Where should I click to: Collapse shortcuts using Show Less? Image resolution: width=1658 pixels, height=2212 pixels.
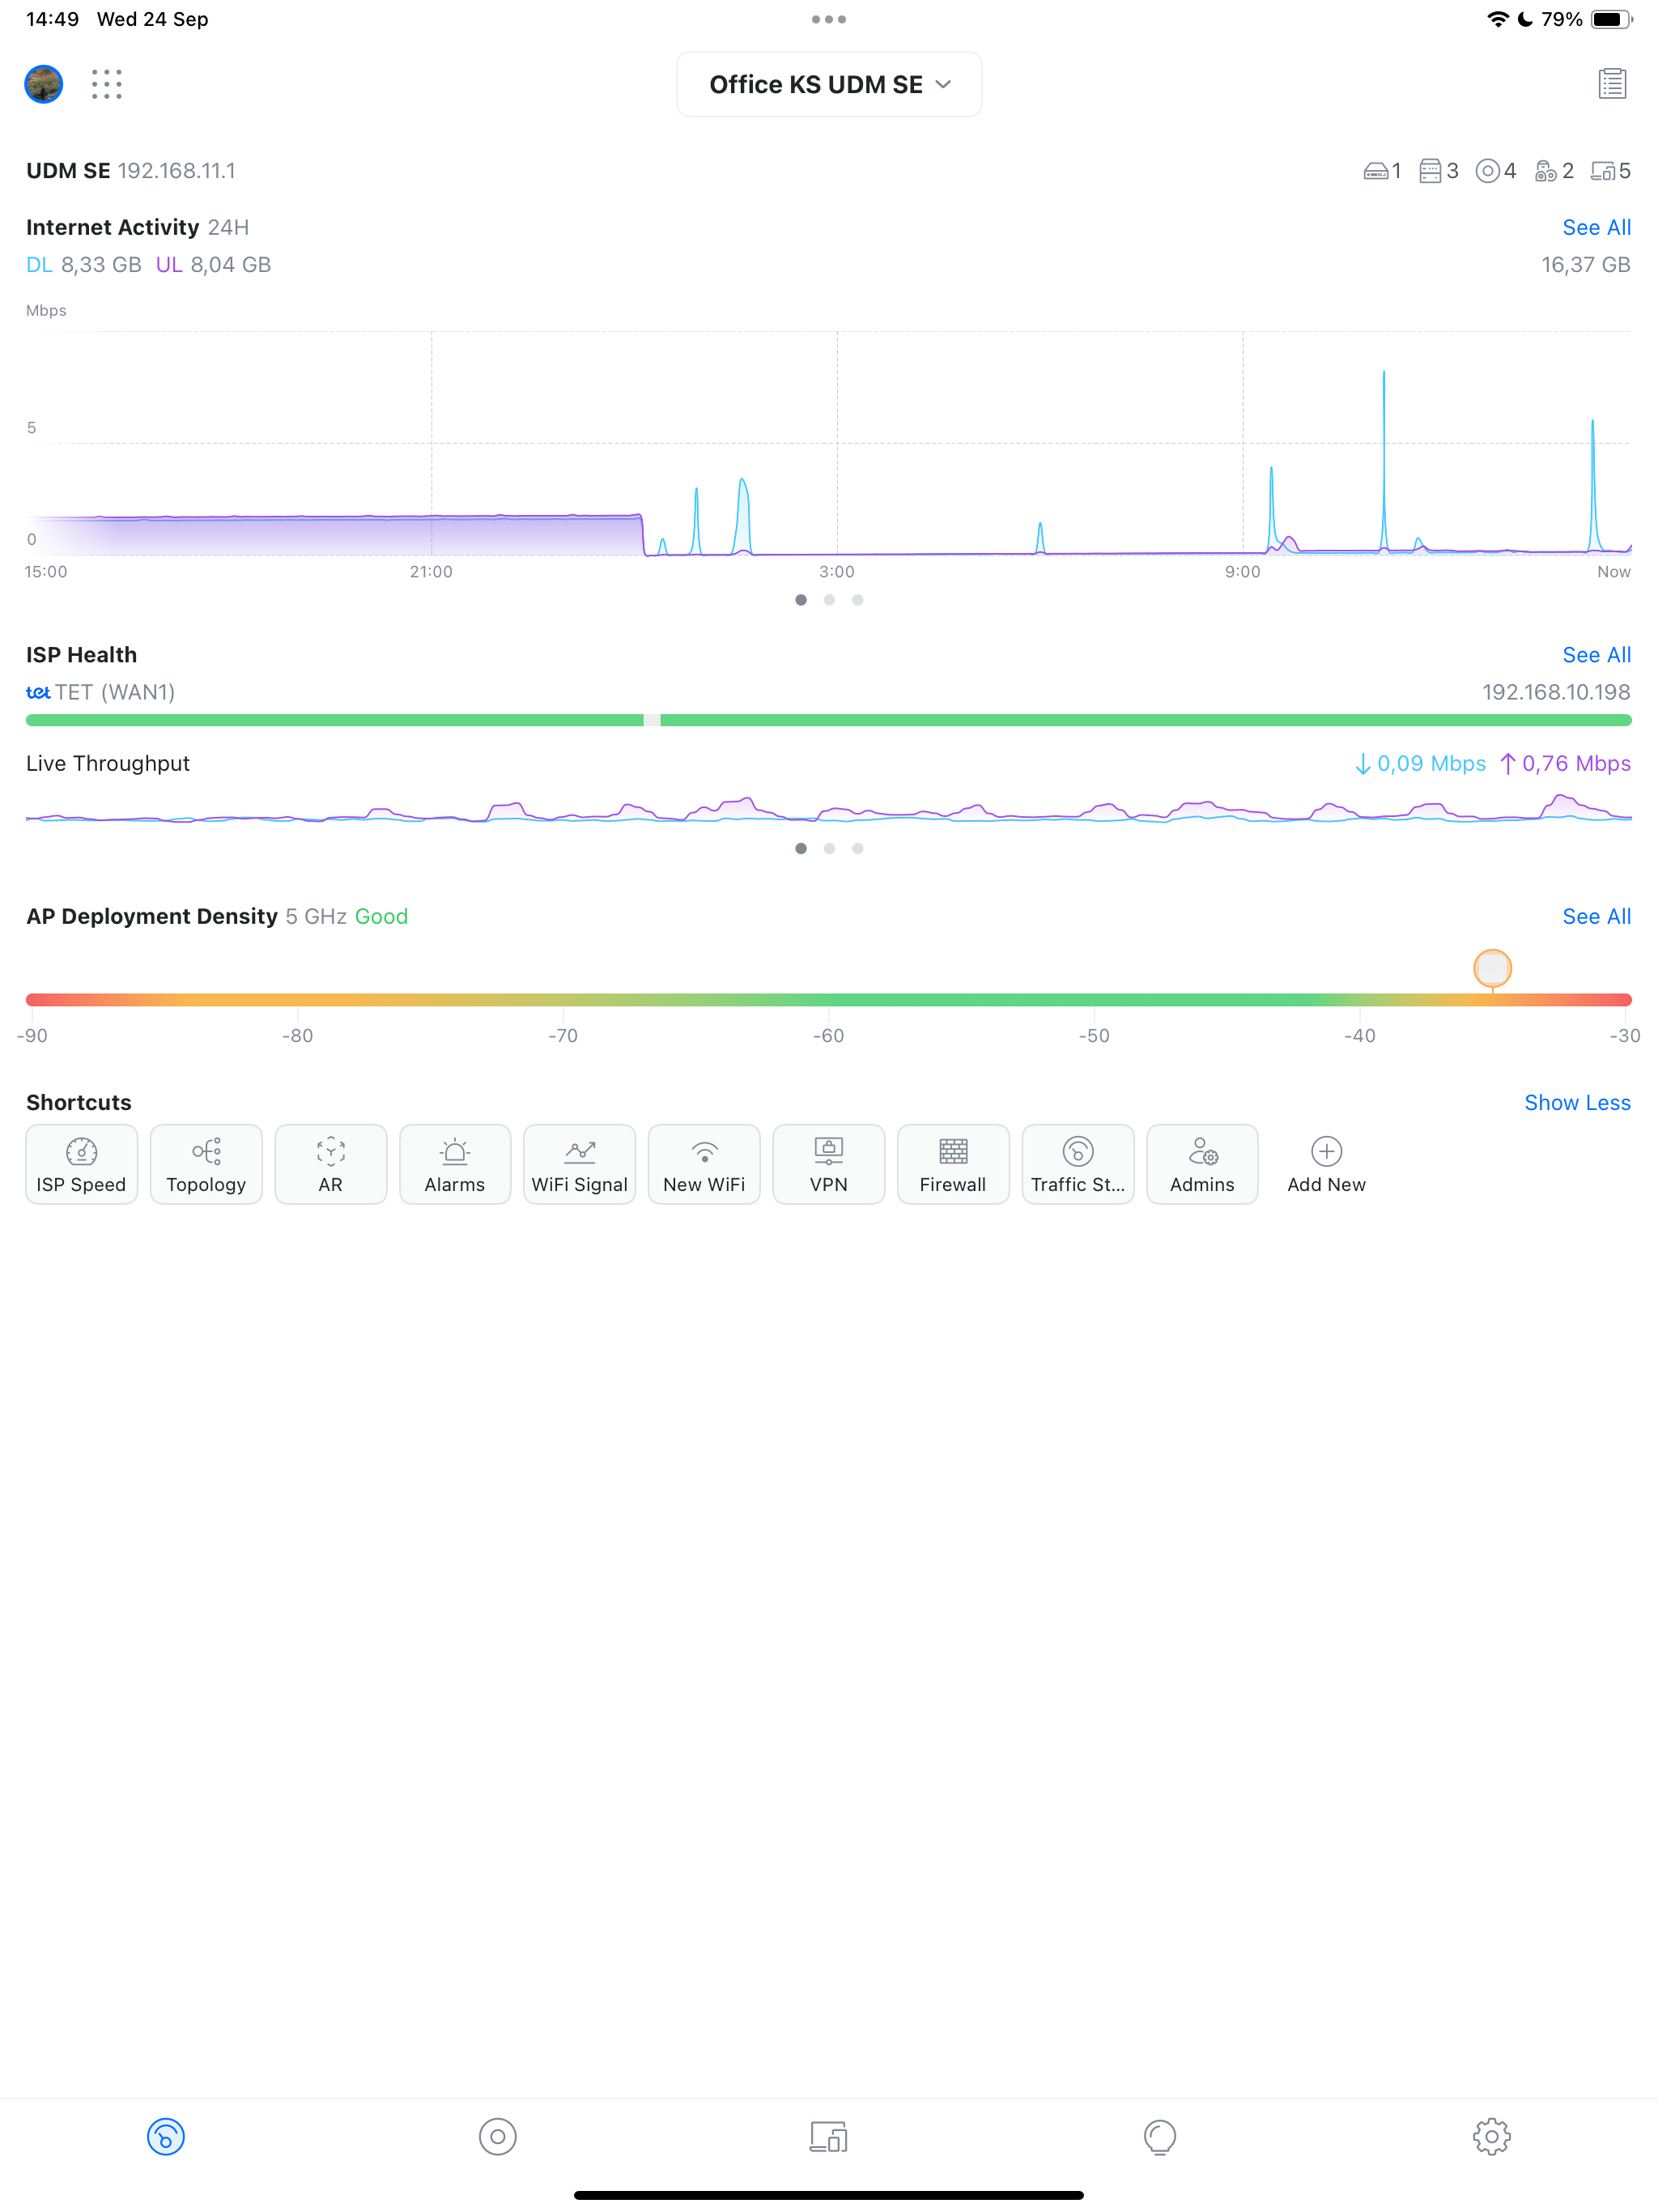pyautogui.click(x=1577, y=1102)
